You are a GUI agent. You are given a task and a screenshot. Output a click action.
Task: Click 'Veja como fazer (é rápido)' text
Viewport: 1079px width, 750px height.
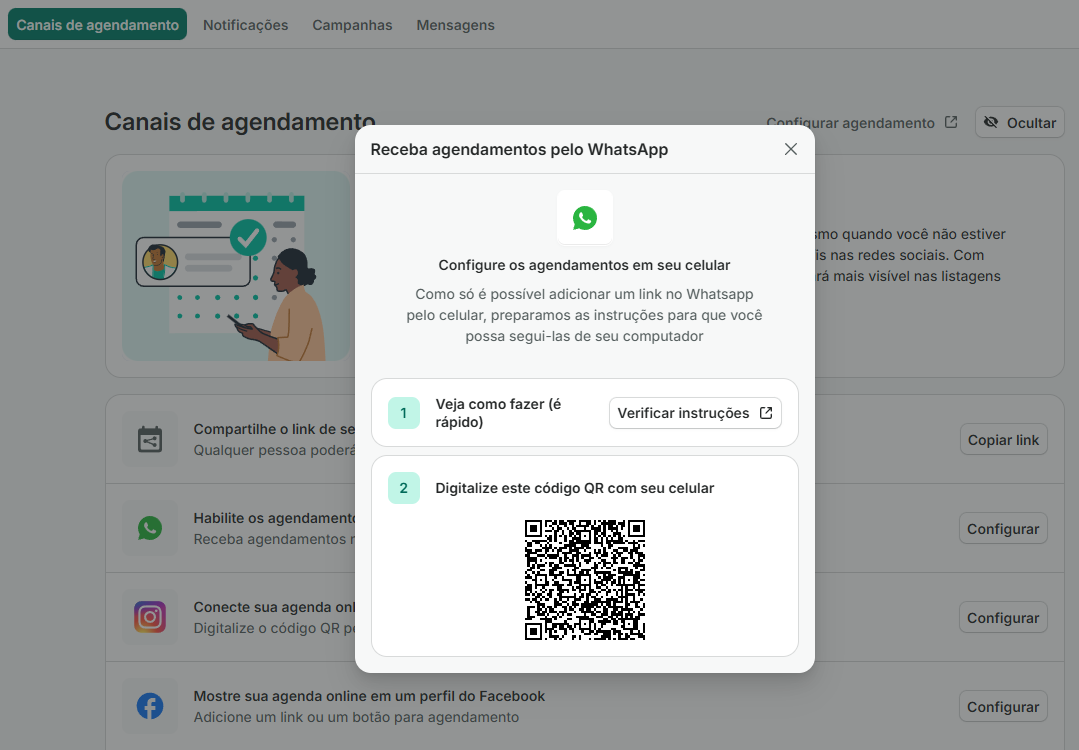point(498,413)
